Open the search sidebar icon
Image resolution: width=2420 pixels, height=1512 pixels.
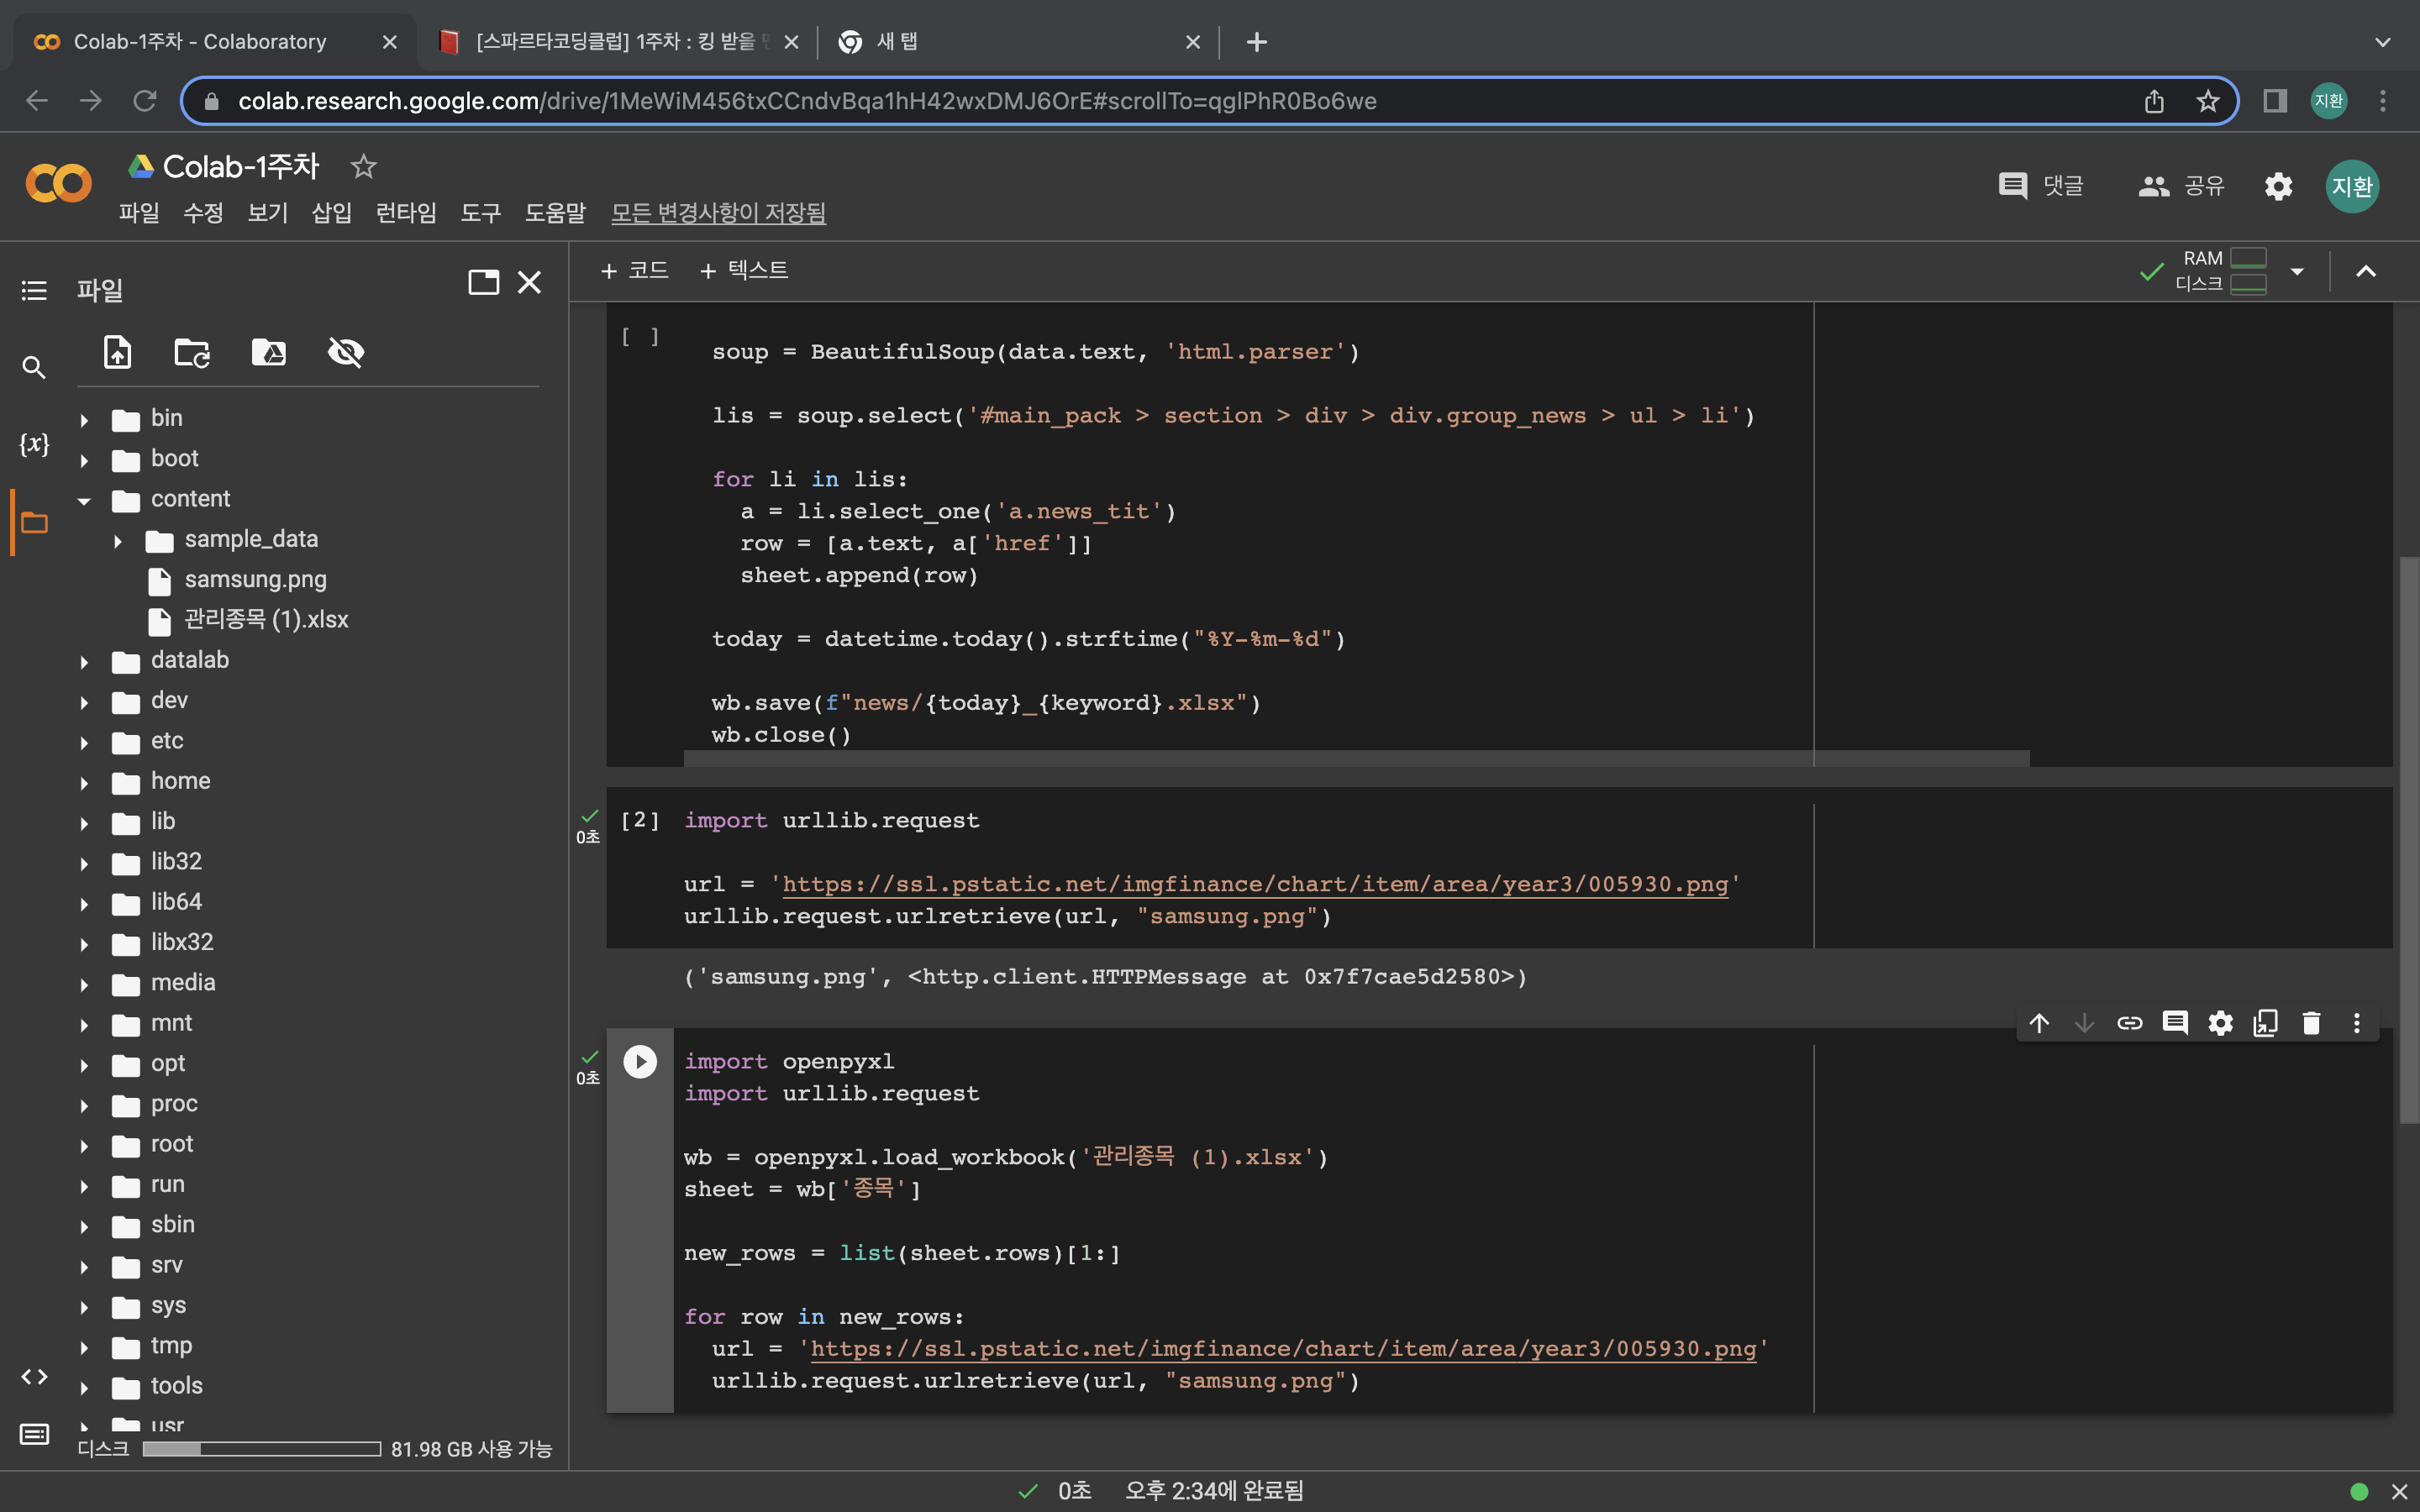(34, 368)
